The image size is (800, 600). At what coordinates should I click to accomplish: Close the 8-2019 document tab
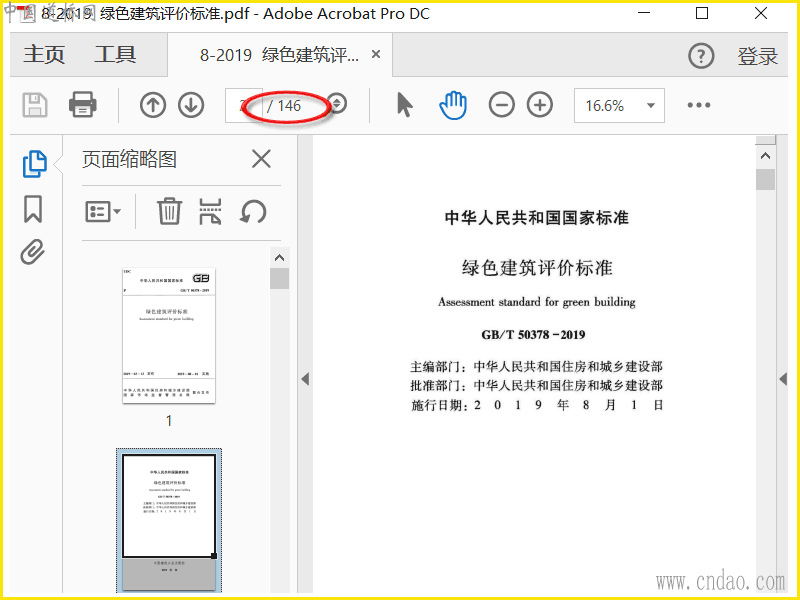click(376, 54)
